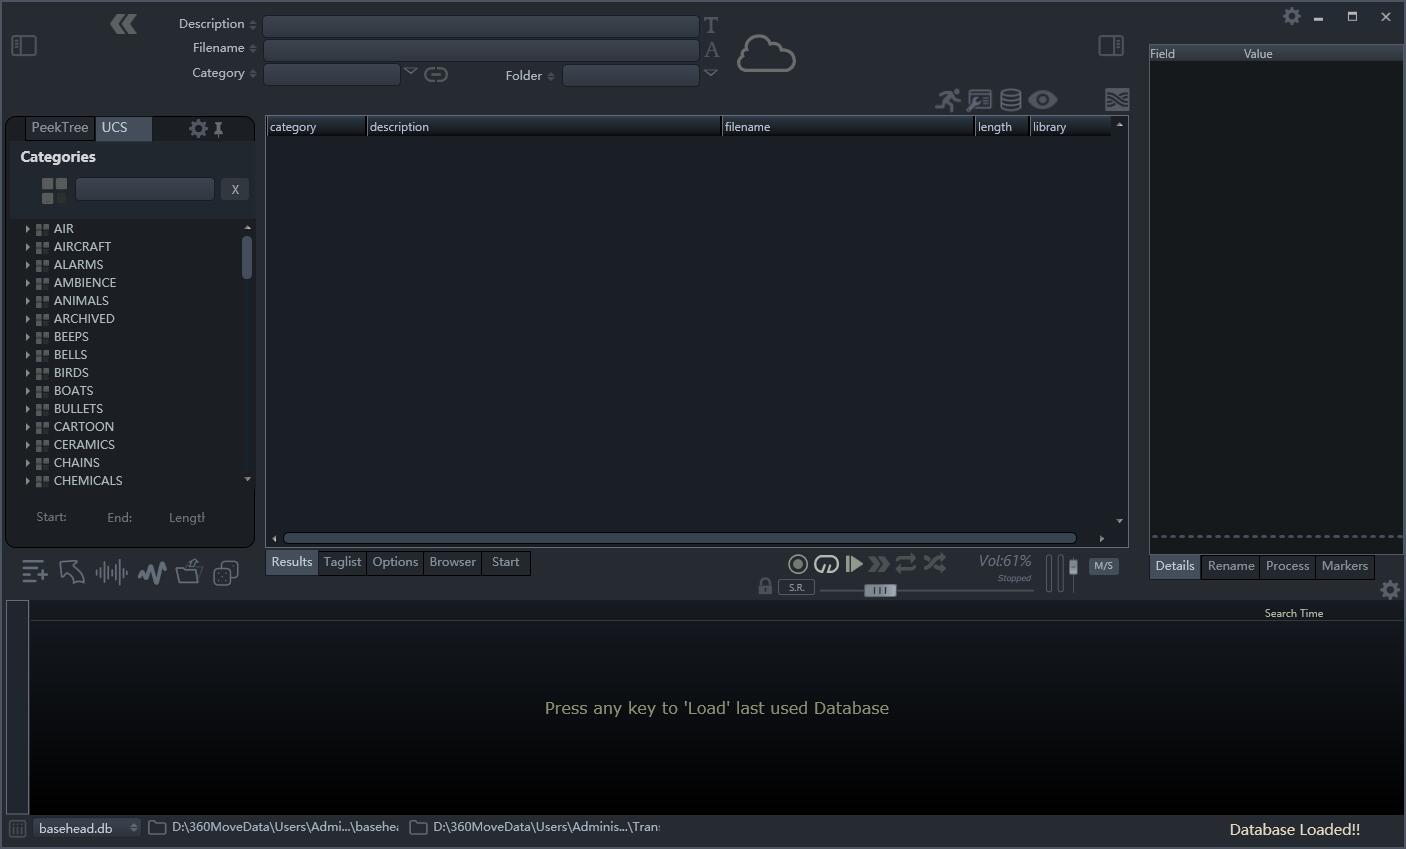The height and width of the screenshot is (849, 1406).
Task: Click the running-man action icon
Action: point(948,98)
